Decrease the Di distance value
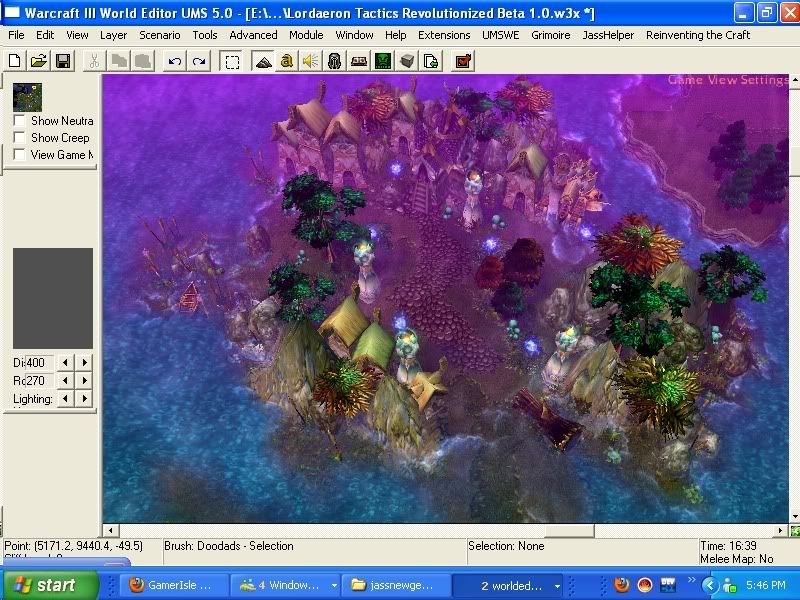800x600 pixels. (65, 362)
